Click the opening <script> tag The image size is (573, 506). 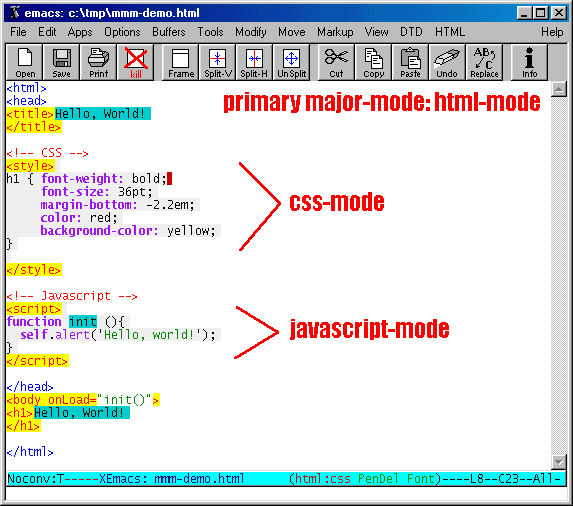34,309
